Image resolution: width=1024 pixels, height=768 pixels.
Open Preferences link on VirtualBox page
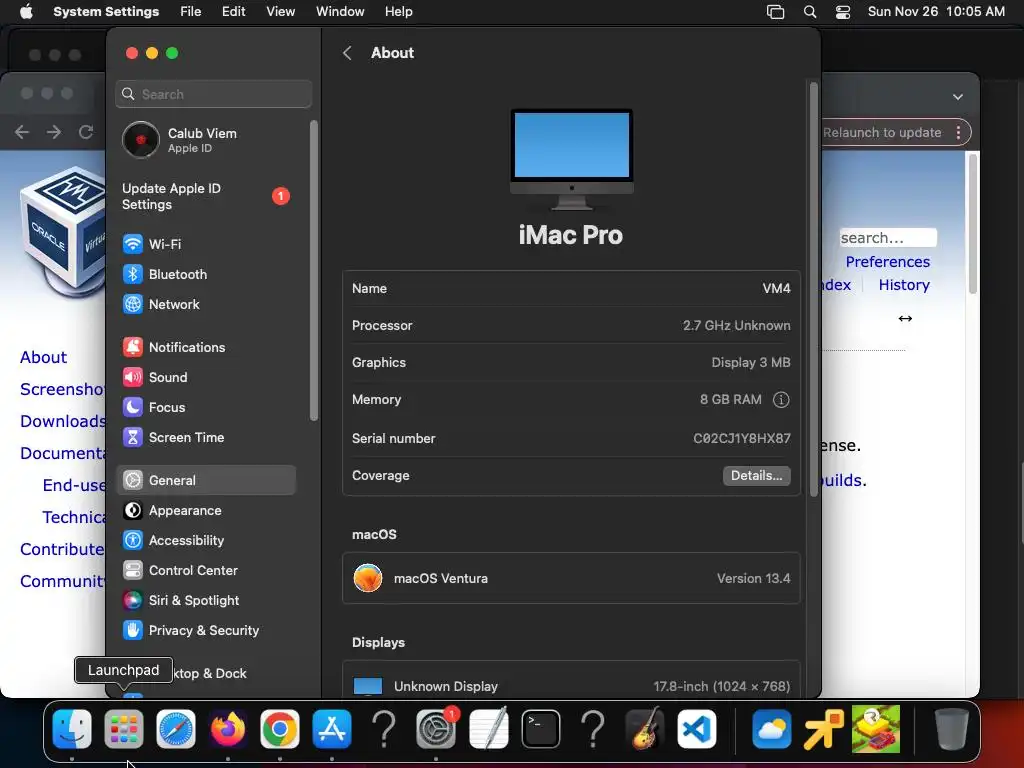[x=888, y=262]
